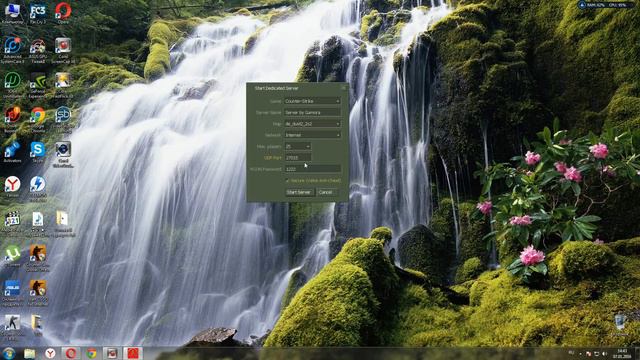Open Yandex browser from the taskbar

[50, 353]
